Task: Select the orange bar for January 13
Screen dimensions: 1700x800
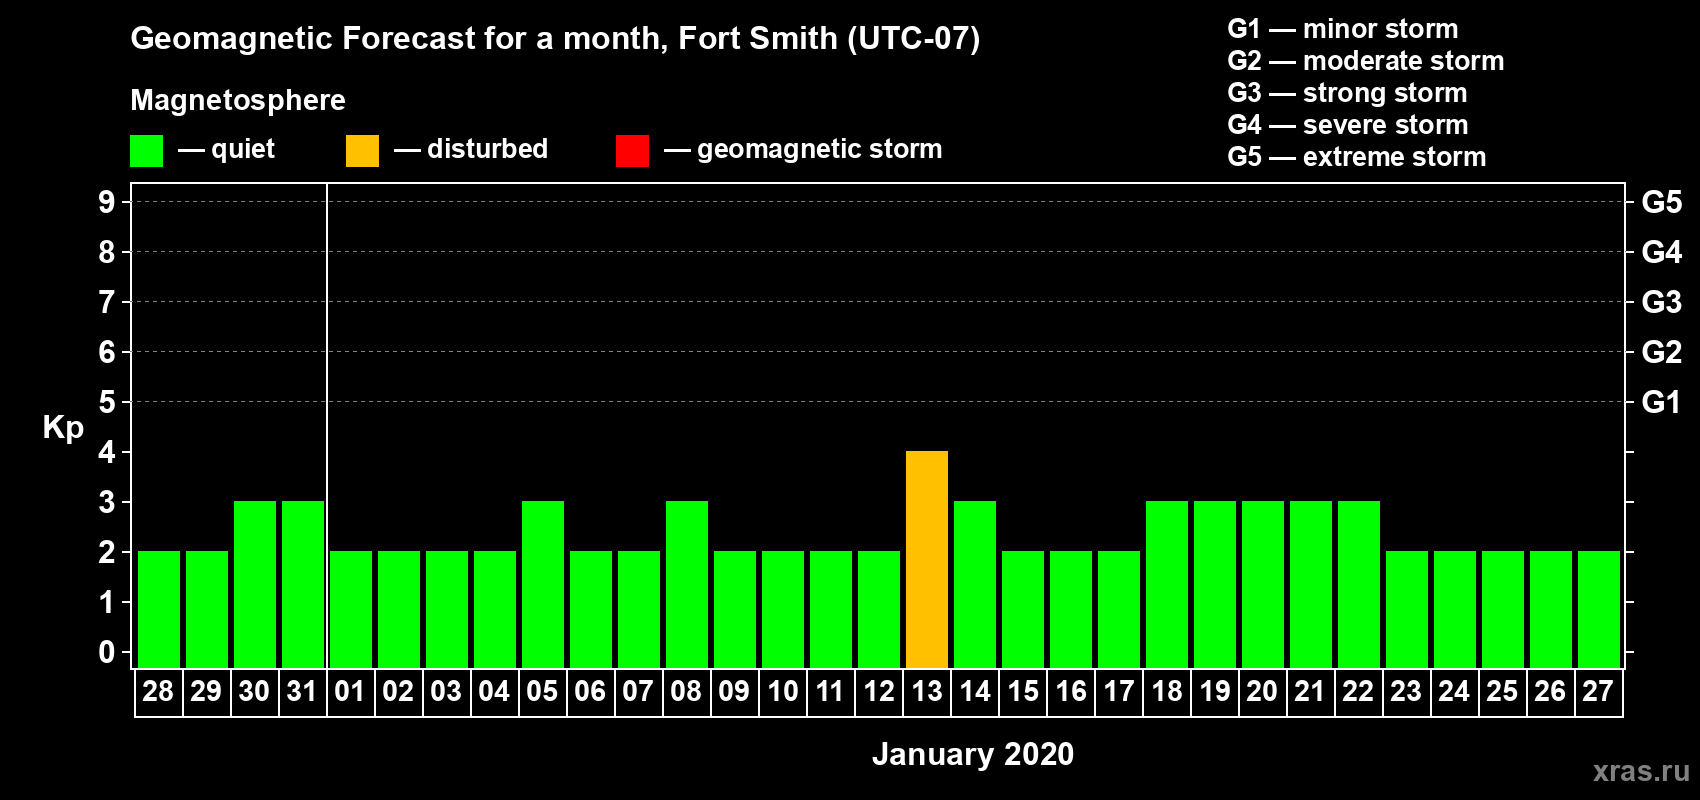Action: [927, 559]
